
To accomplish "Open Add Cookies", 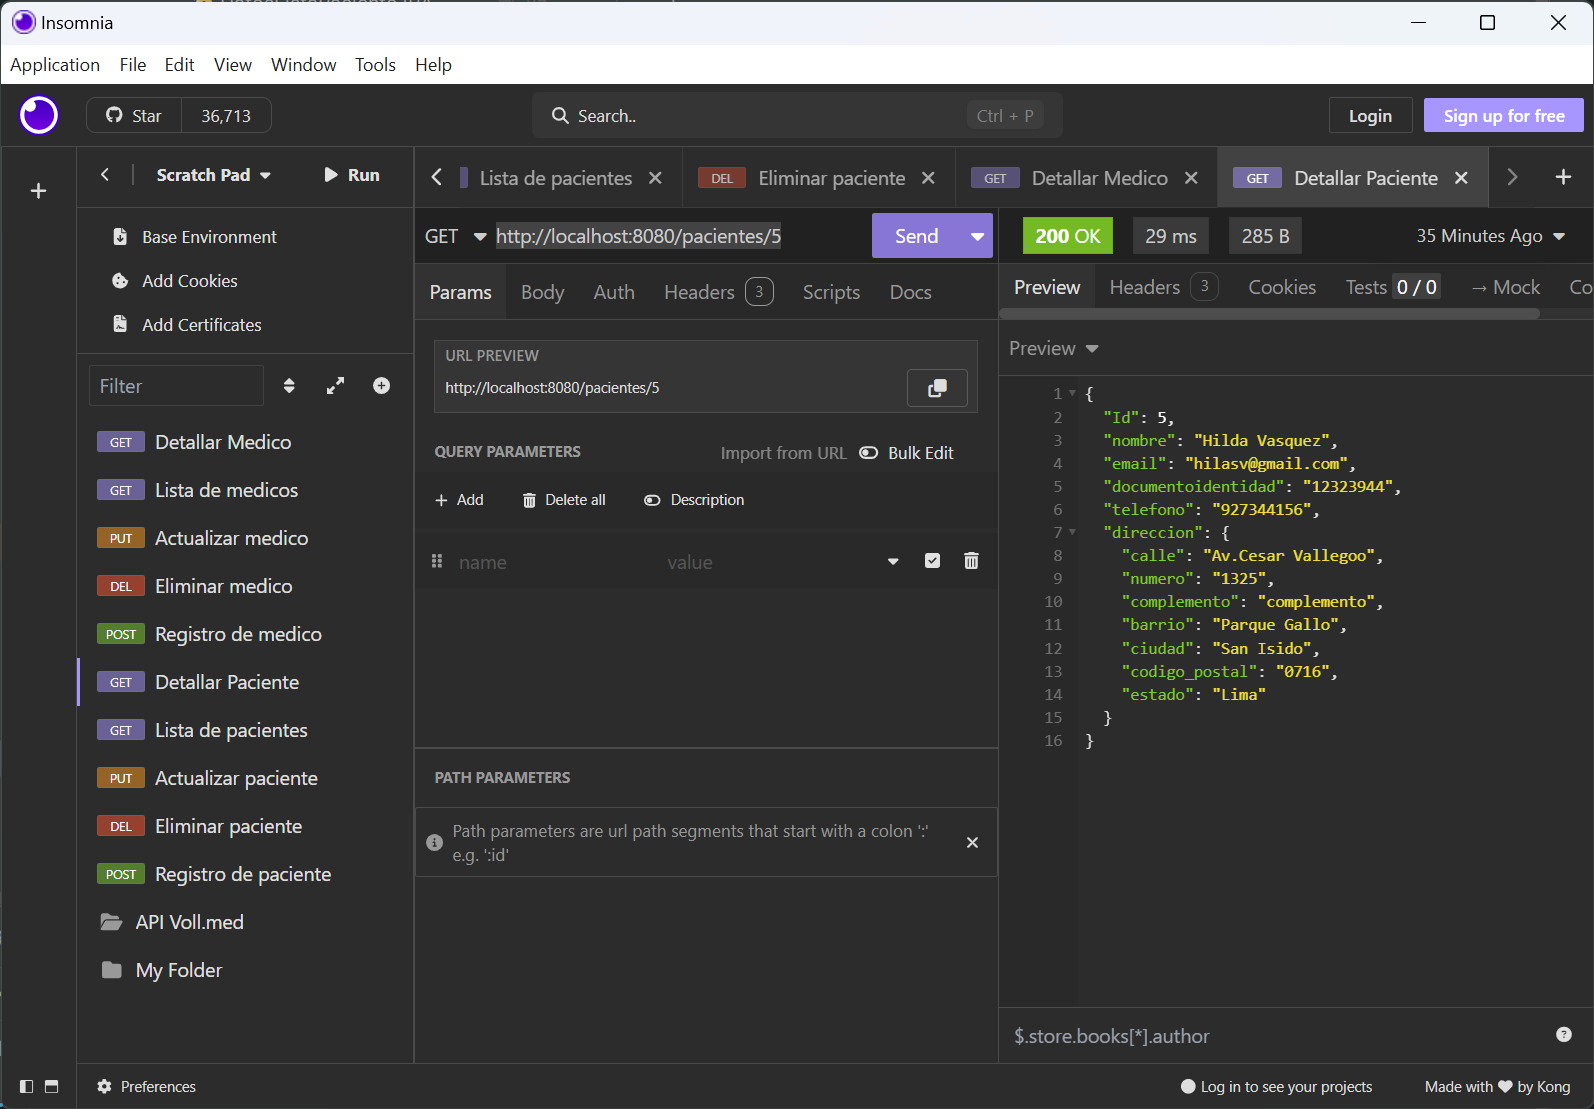I will (175, 281).
